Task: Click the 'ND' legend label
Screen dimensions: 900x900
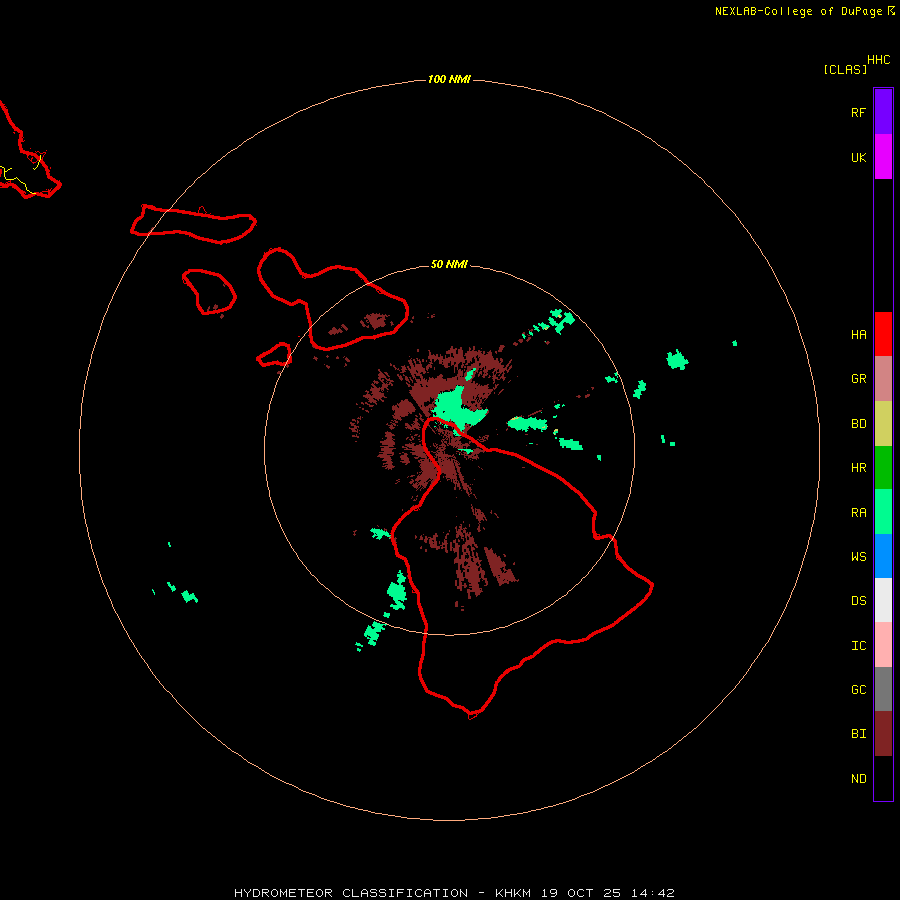Action: 858,778
